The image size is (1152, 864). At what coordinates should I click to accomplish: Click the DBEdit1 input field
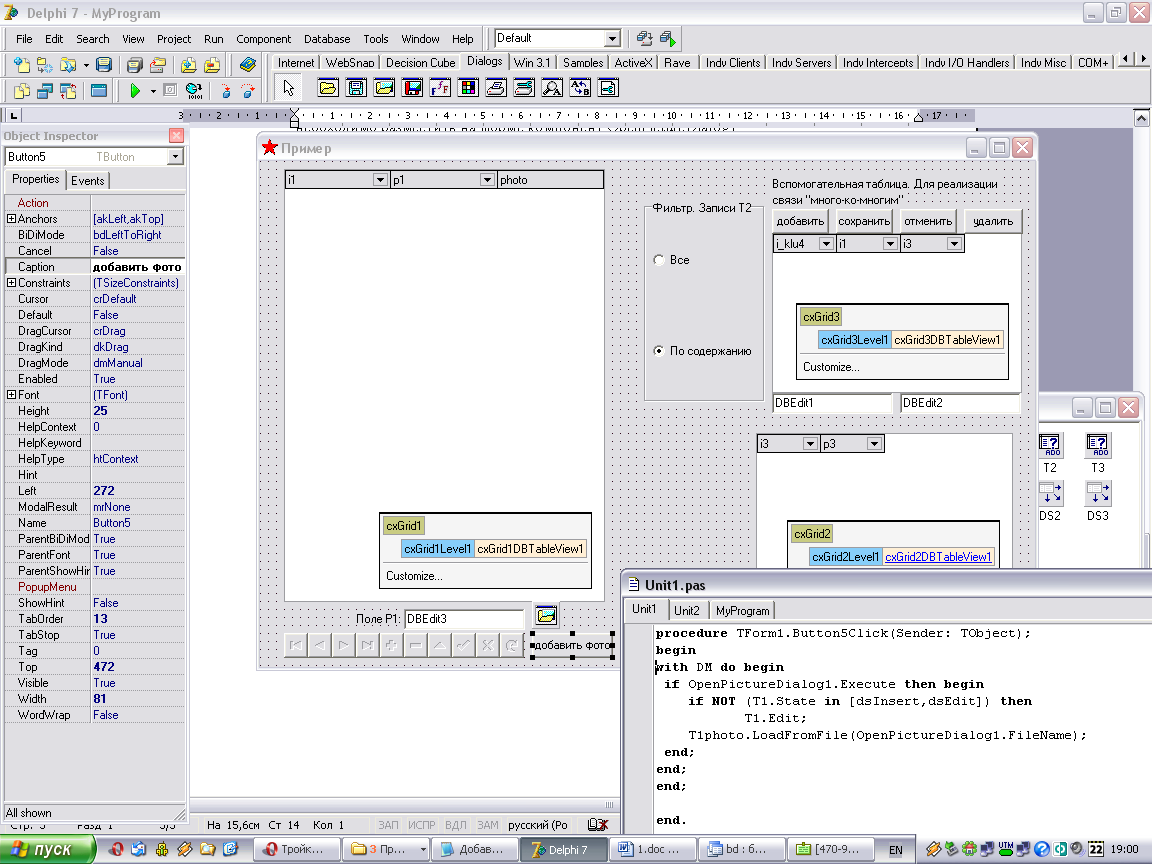click(832, 403)
